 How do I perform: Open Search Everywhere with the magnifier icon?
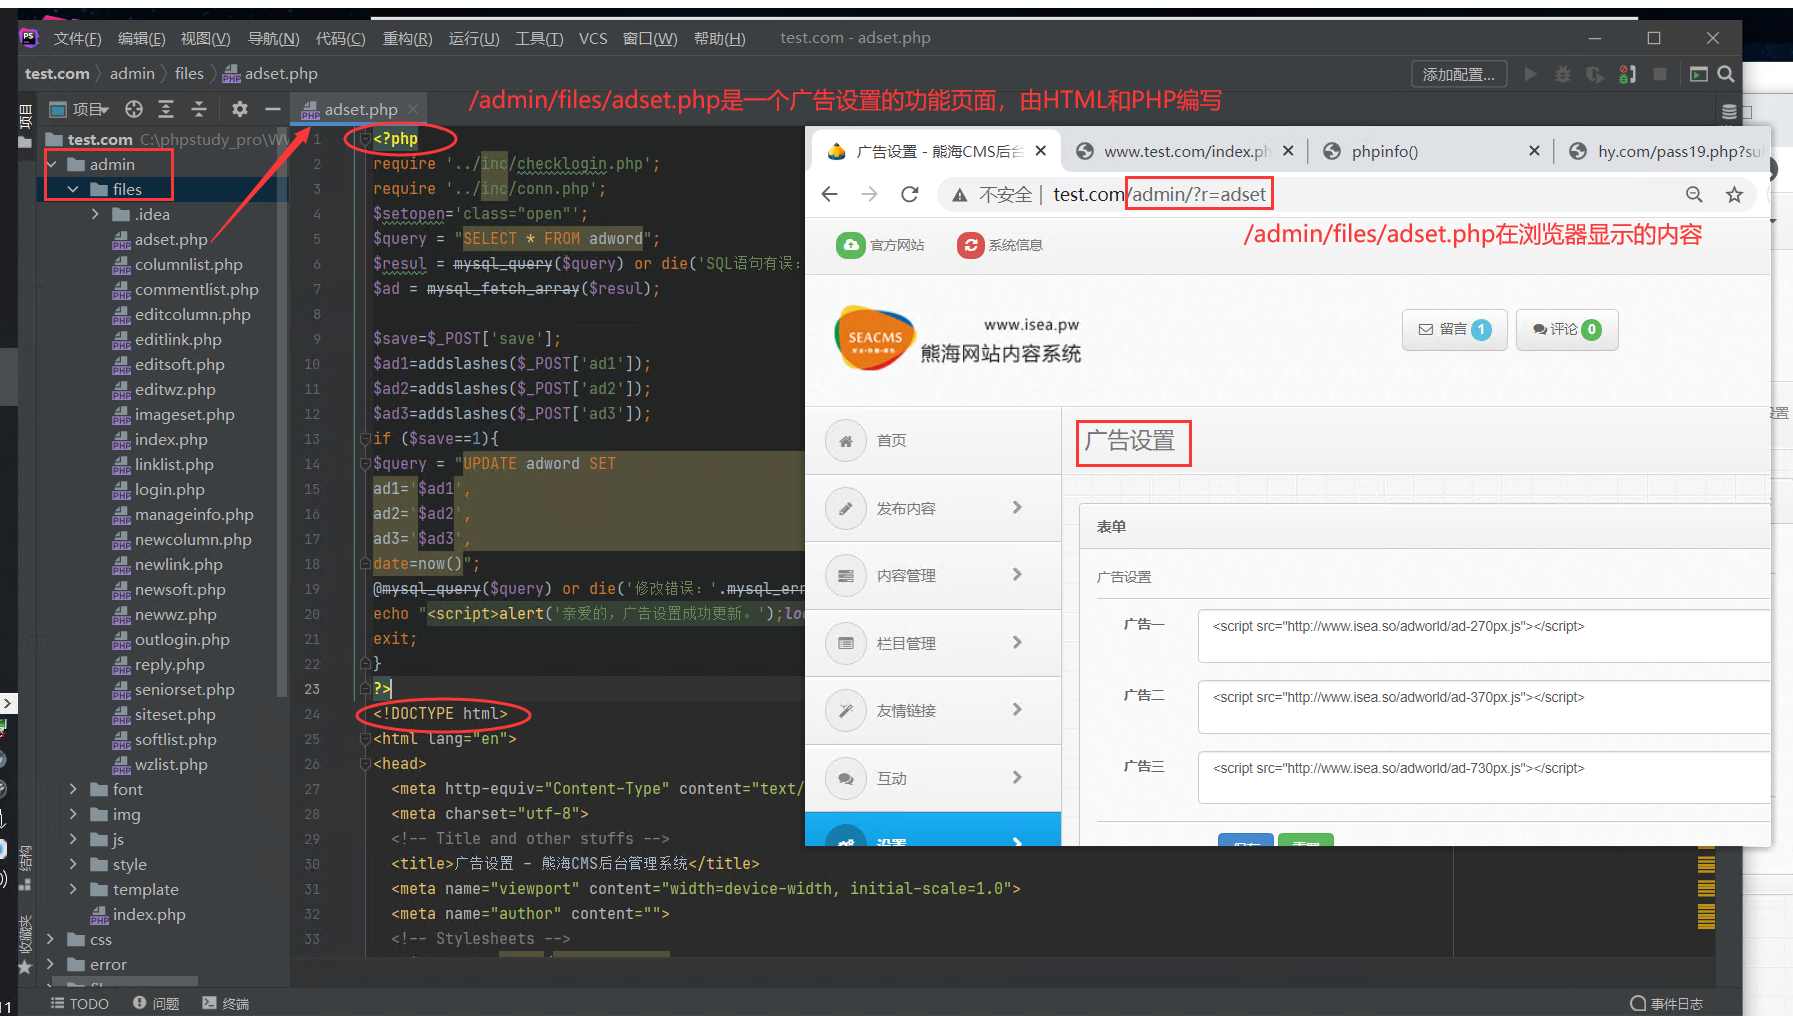click(x=1727, y=73)
